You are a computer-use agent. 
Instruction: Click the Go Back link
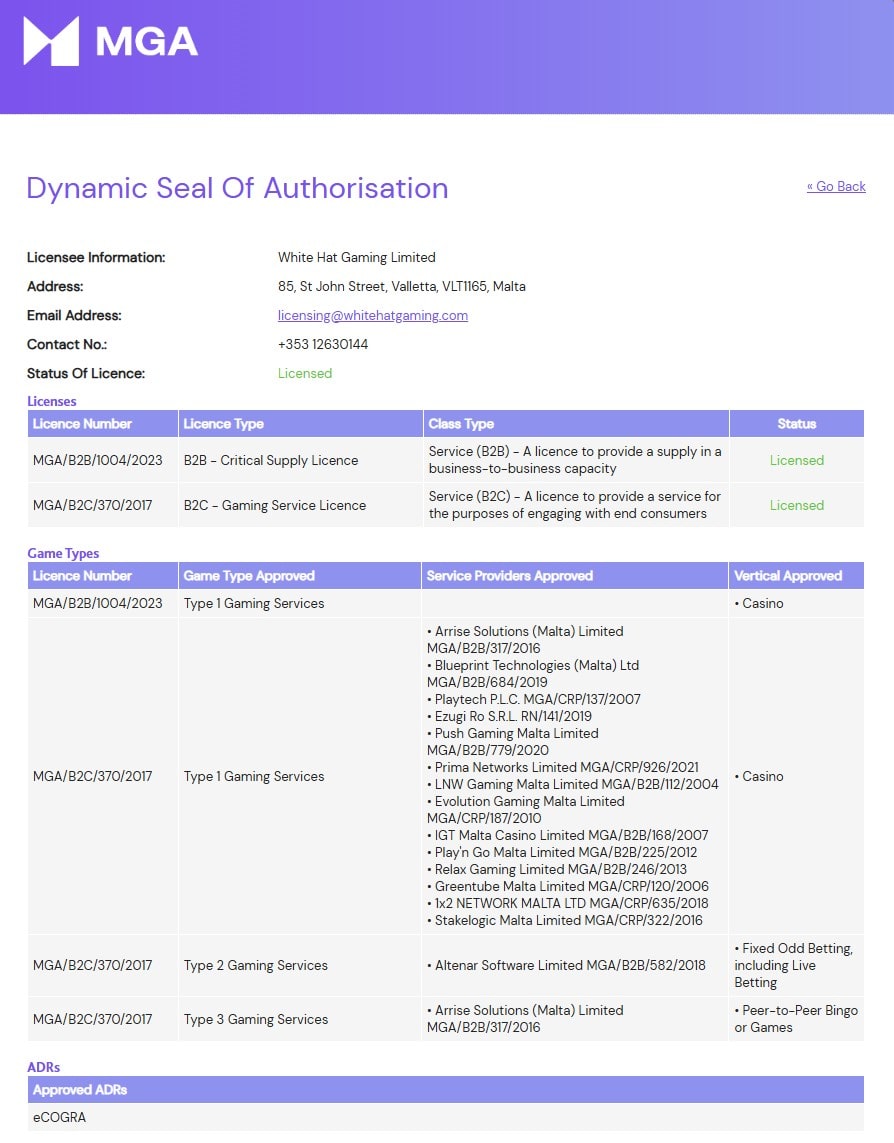point(836,186)
